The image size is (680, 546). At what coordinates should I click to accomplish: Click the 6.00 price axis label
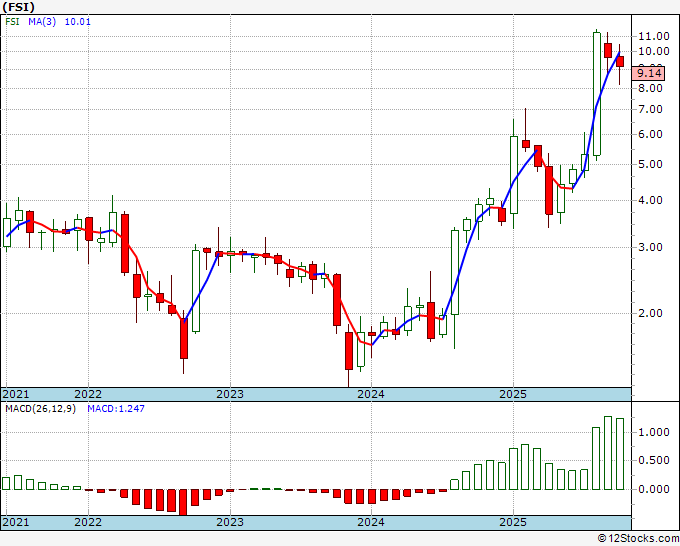(x=651, y=134)
